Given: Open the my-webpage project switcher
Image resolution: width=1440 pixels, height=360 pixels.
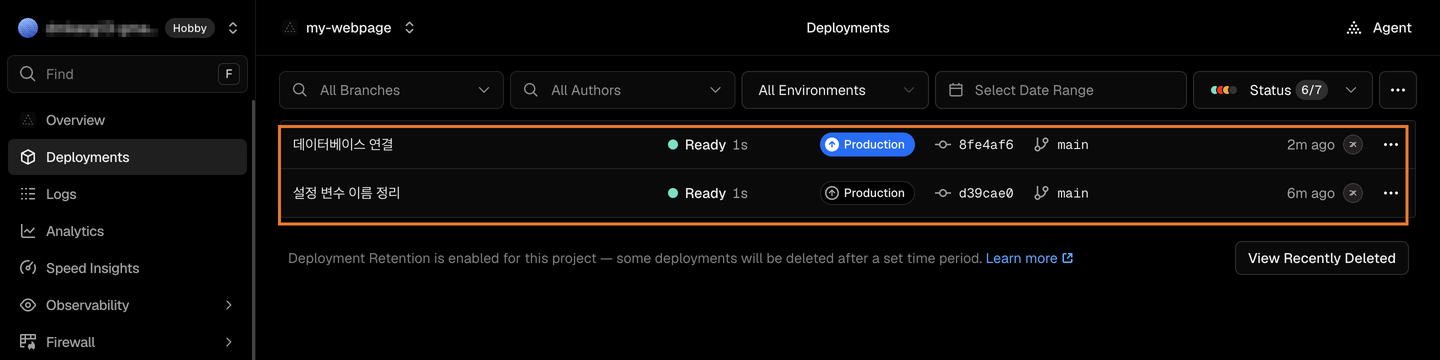Looking at the screenshot, I should [x=409, y=28].
